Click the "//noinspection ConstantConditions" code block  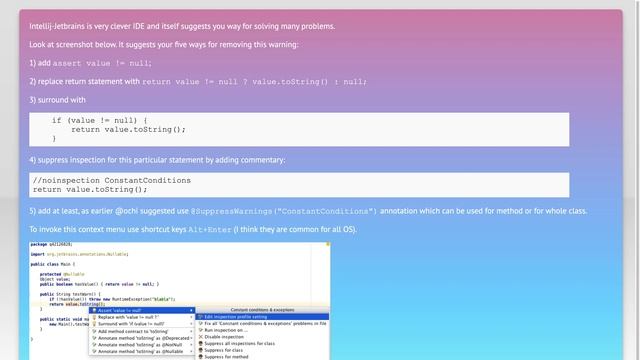pyautogui.click(x=299, y=185)
